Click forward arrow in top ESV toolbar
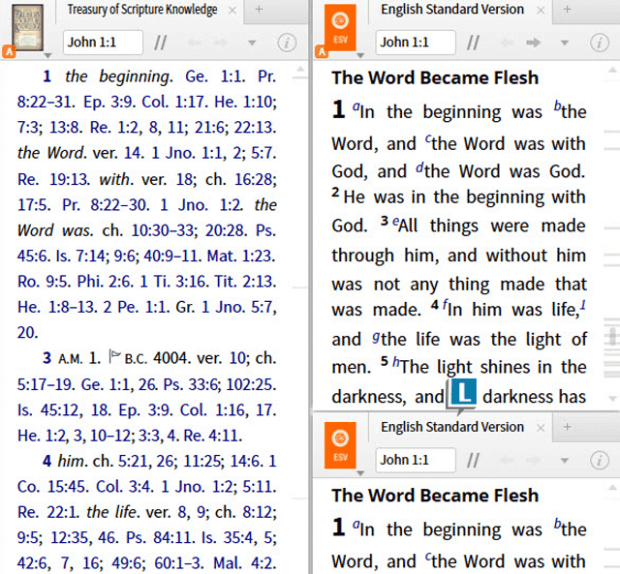This screenshot has width=620, height=574. pyautogui.click(x=533, y=43)
